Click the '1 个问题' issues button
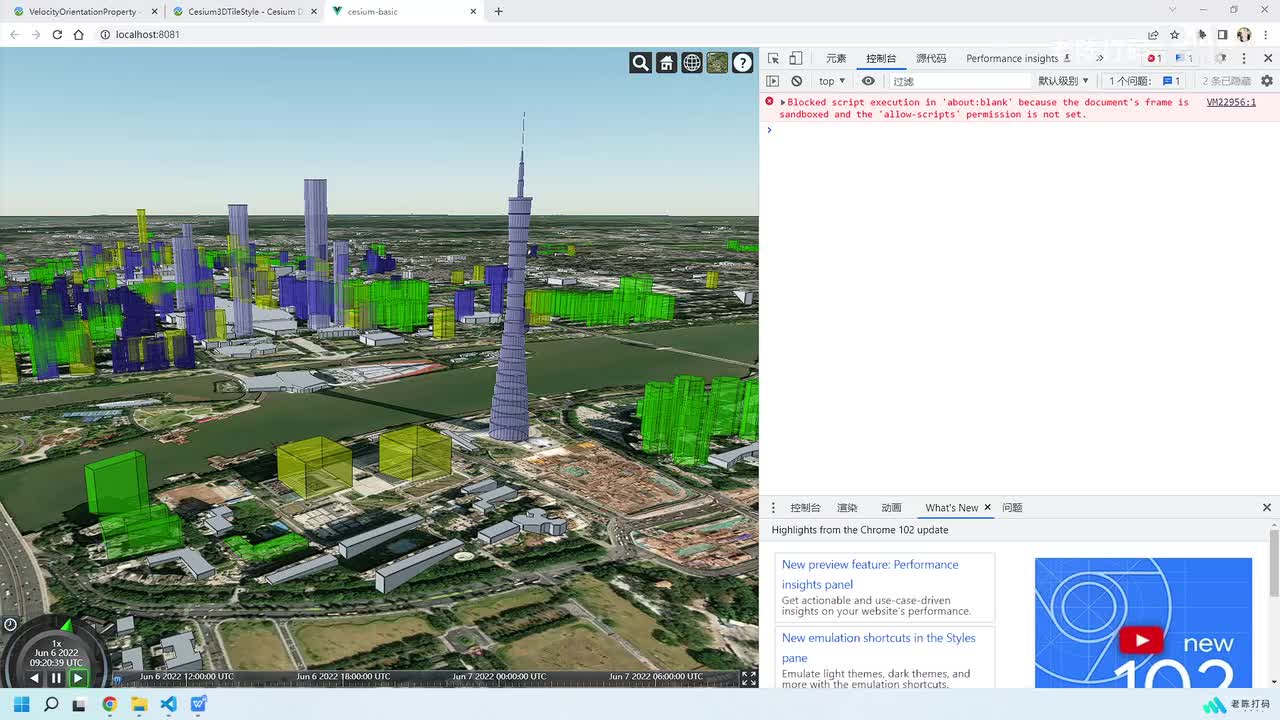Viewport: 1280px width, 720px height. [1145, 81]
